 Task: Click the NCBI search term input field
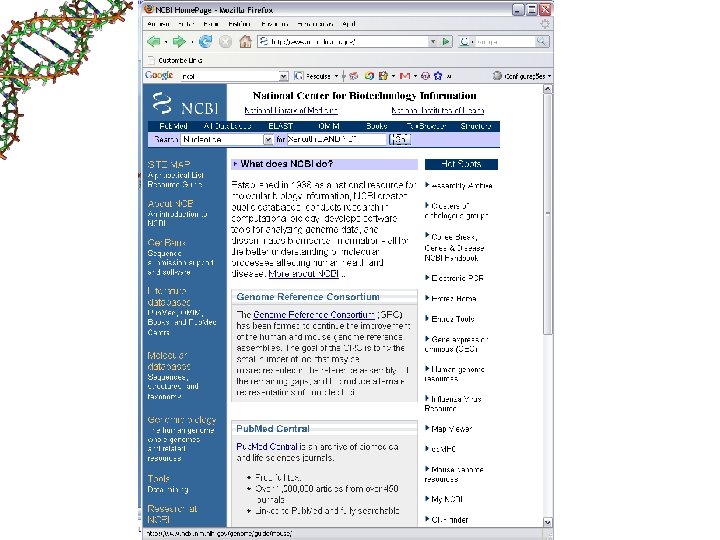click(x=337, y=139)
